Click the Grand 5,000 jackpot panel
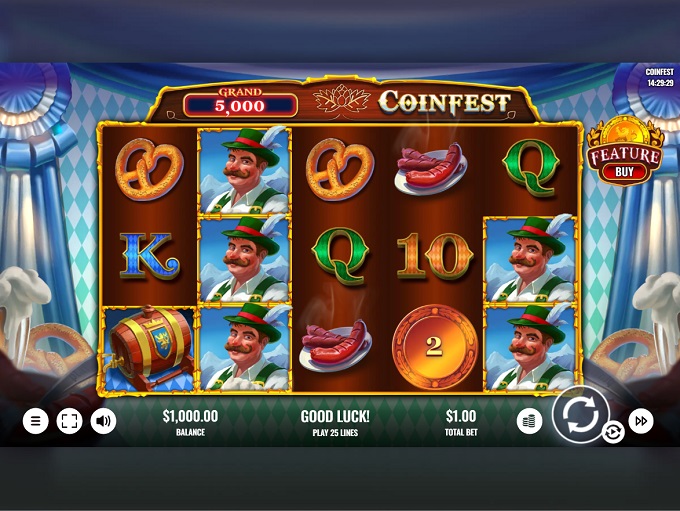 click(x=240, y=102)
